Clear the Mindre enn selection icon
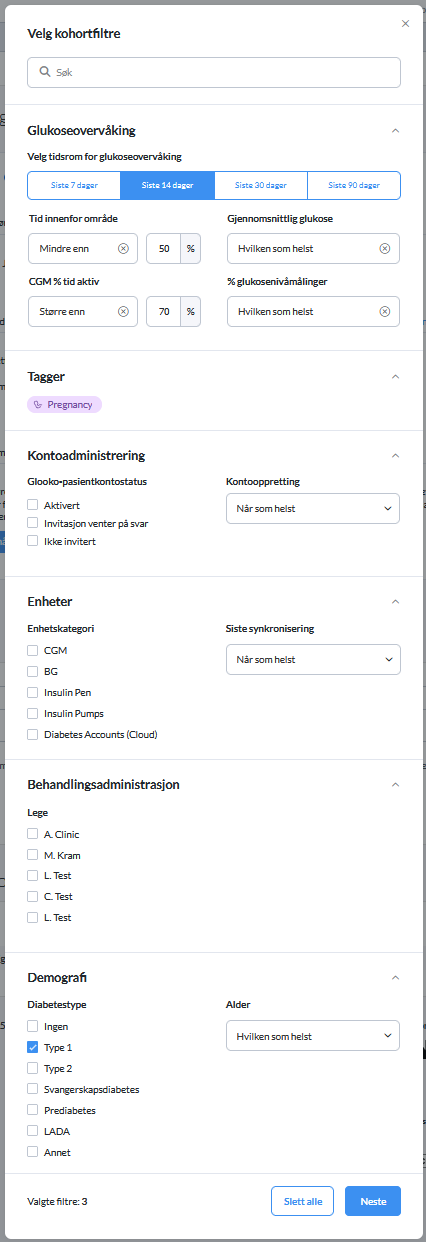Screen dimensions: 426x1242 123,248
